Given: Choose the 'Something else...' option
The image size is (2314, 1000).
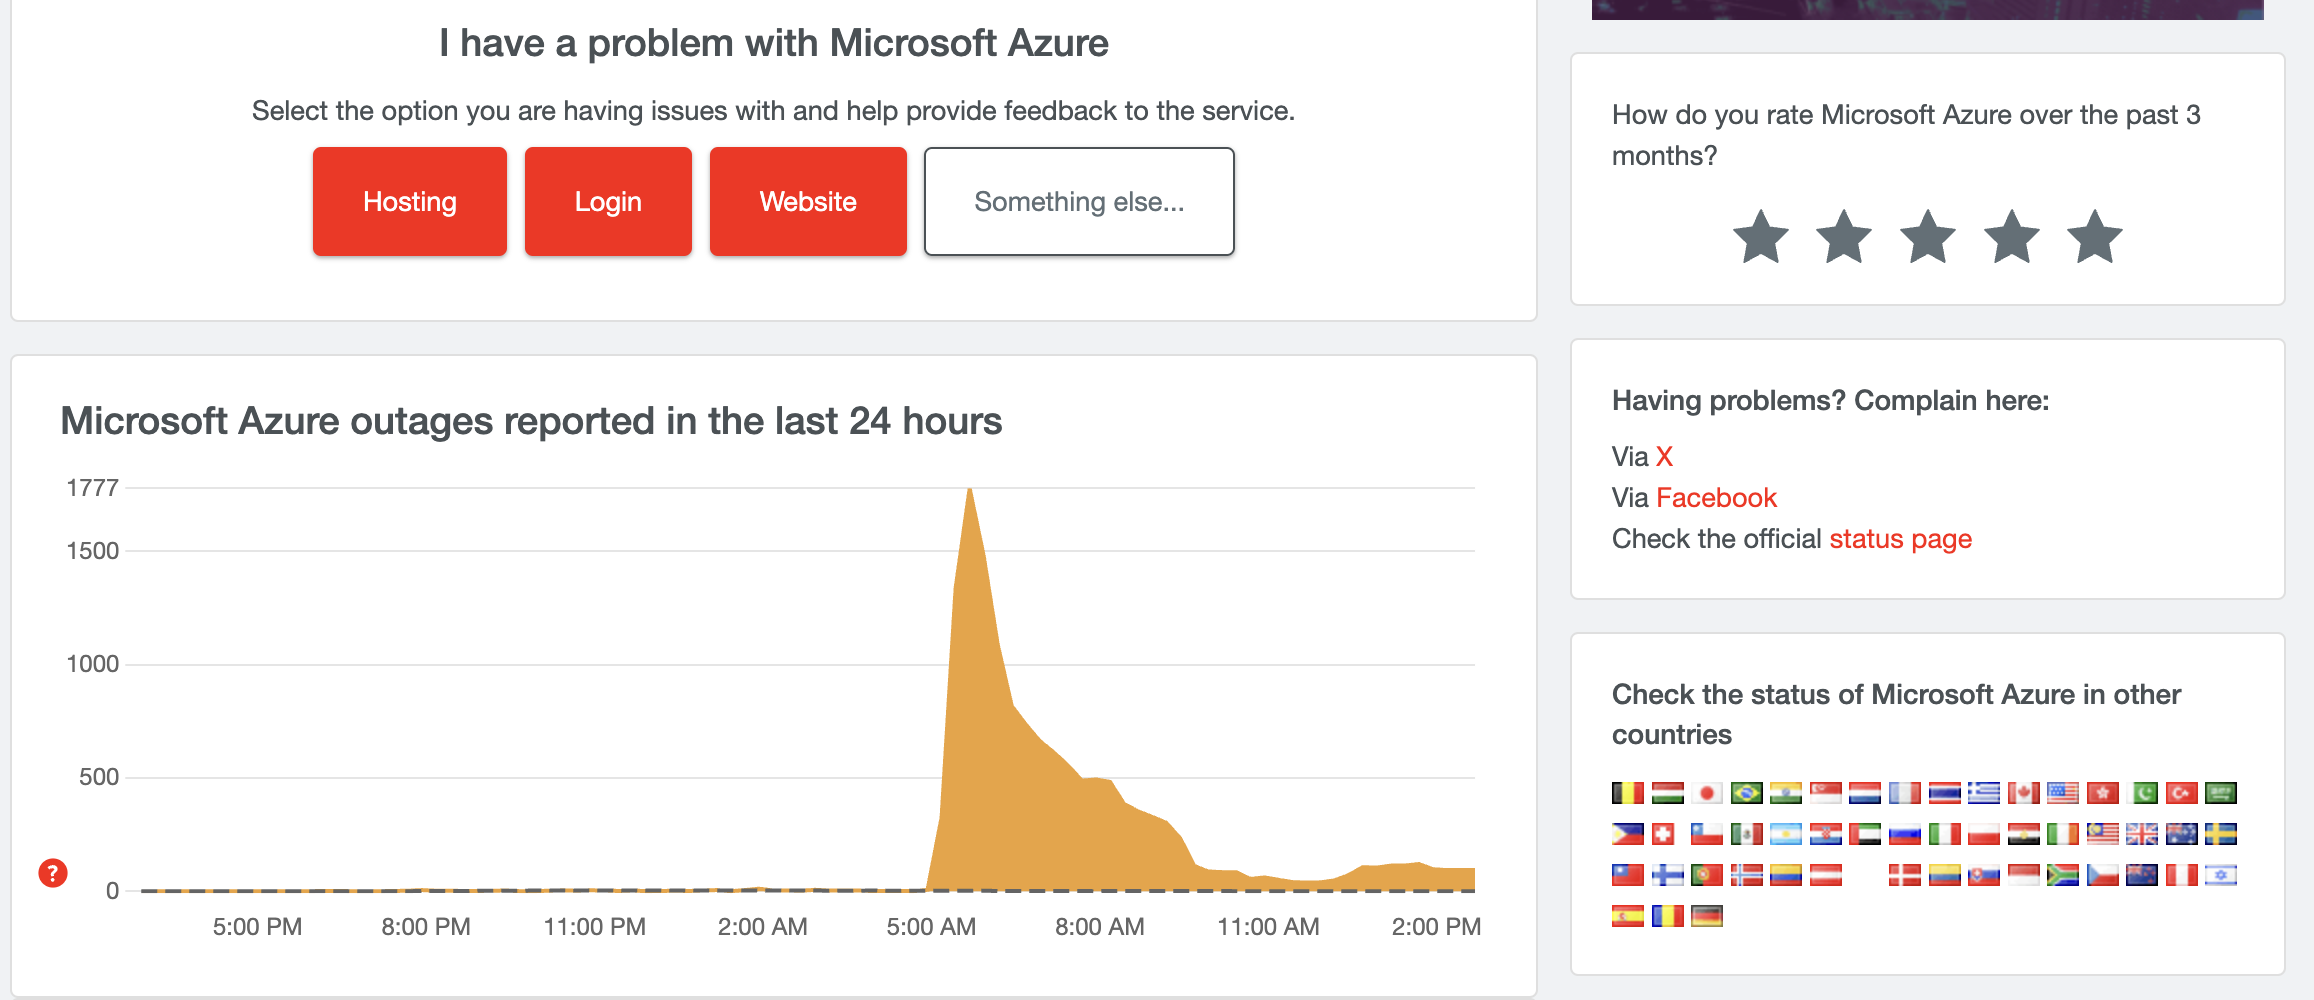Looking at the screenshot, I should pyautogui.click(x=1079, y=201).
